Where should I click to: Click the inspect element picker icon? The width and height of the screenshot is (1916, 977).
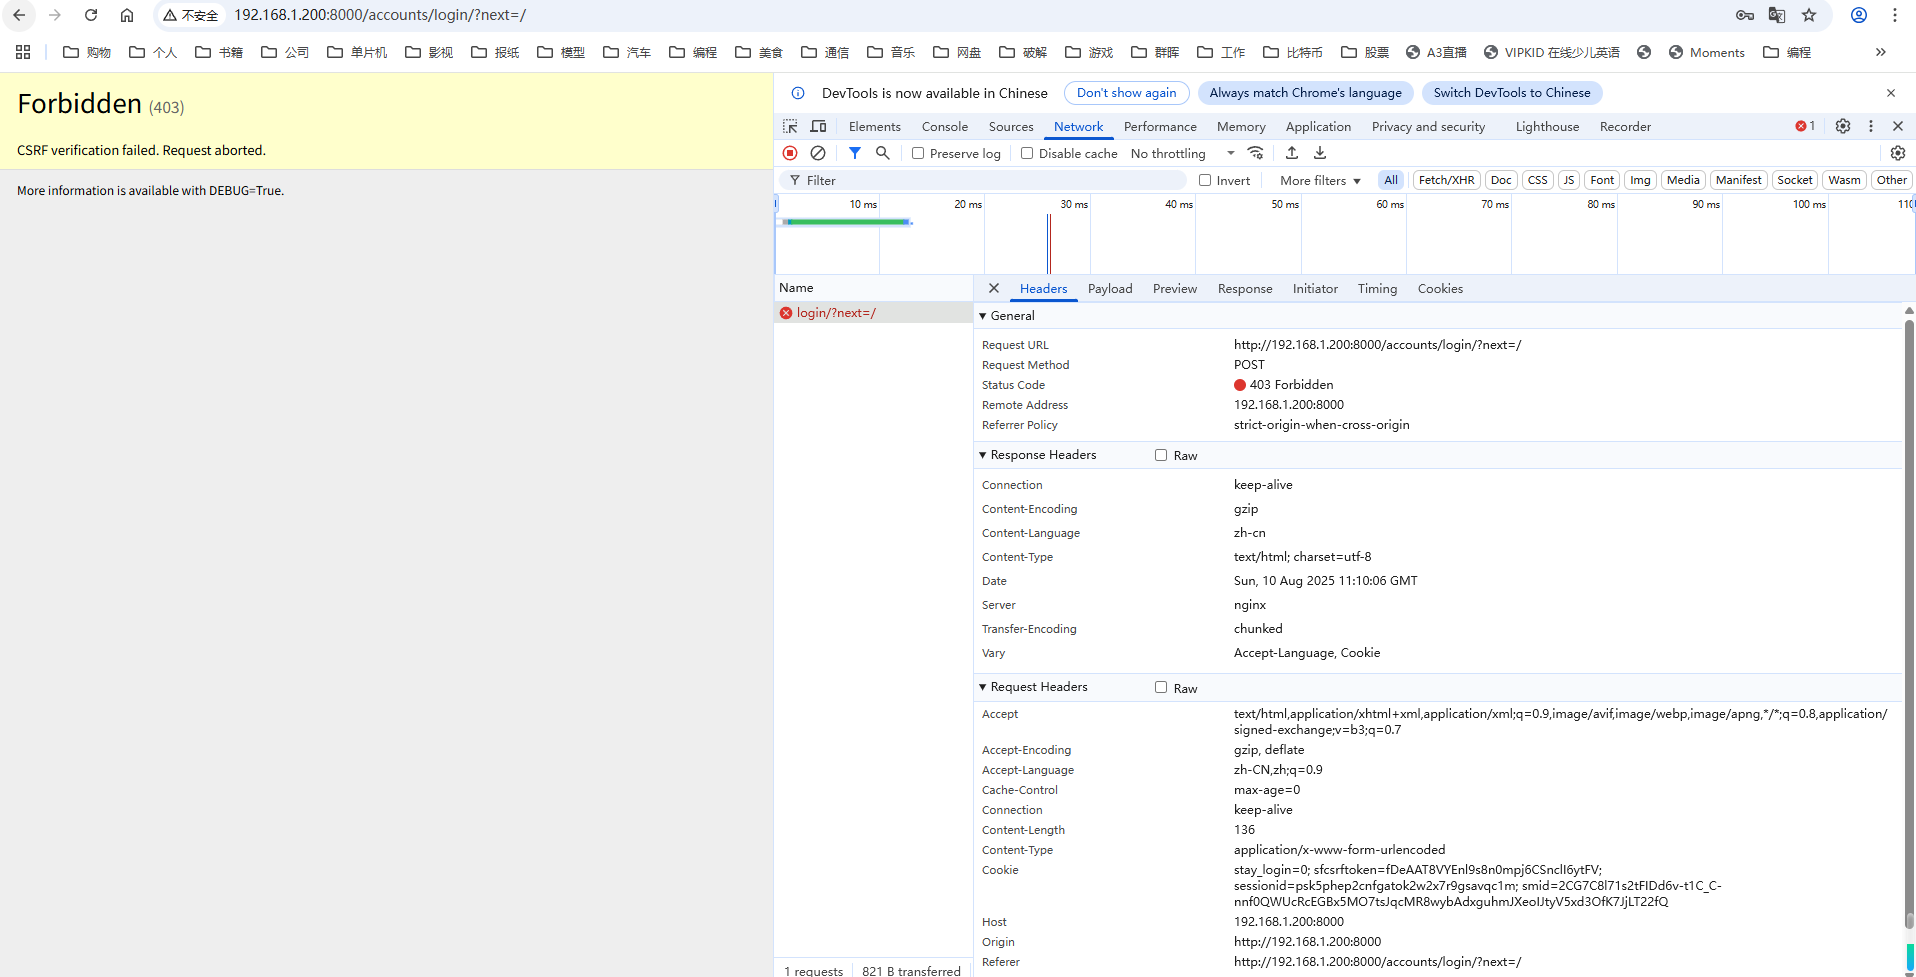(x=790, y=127)
